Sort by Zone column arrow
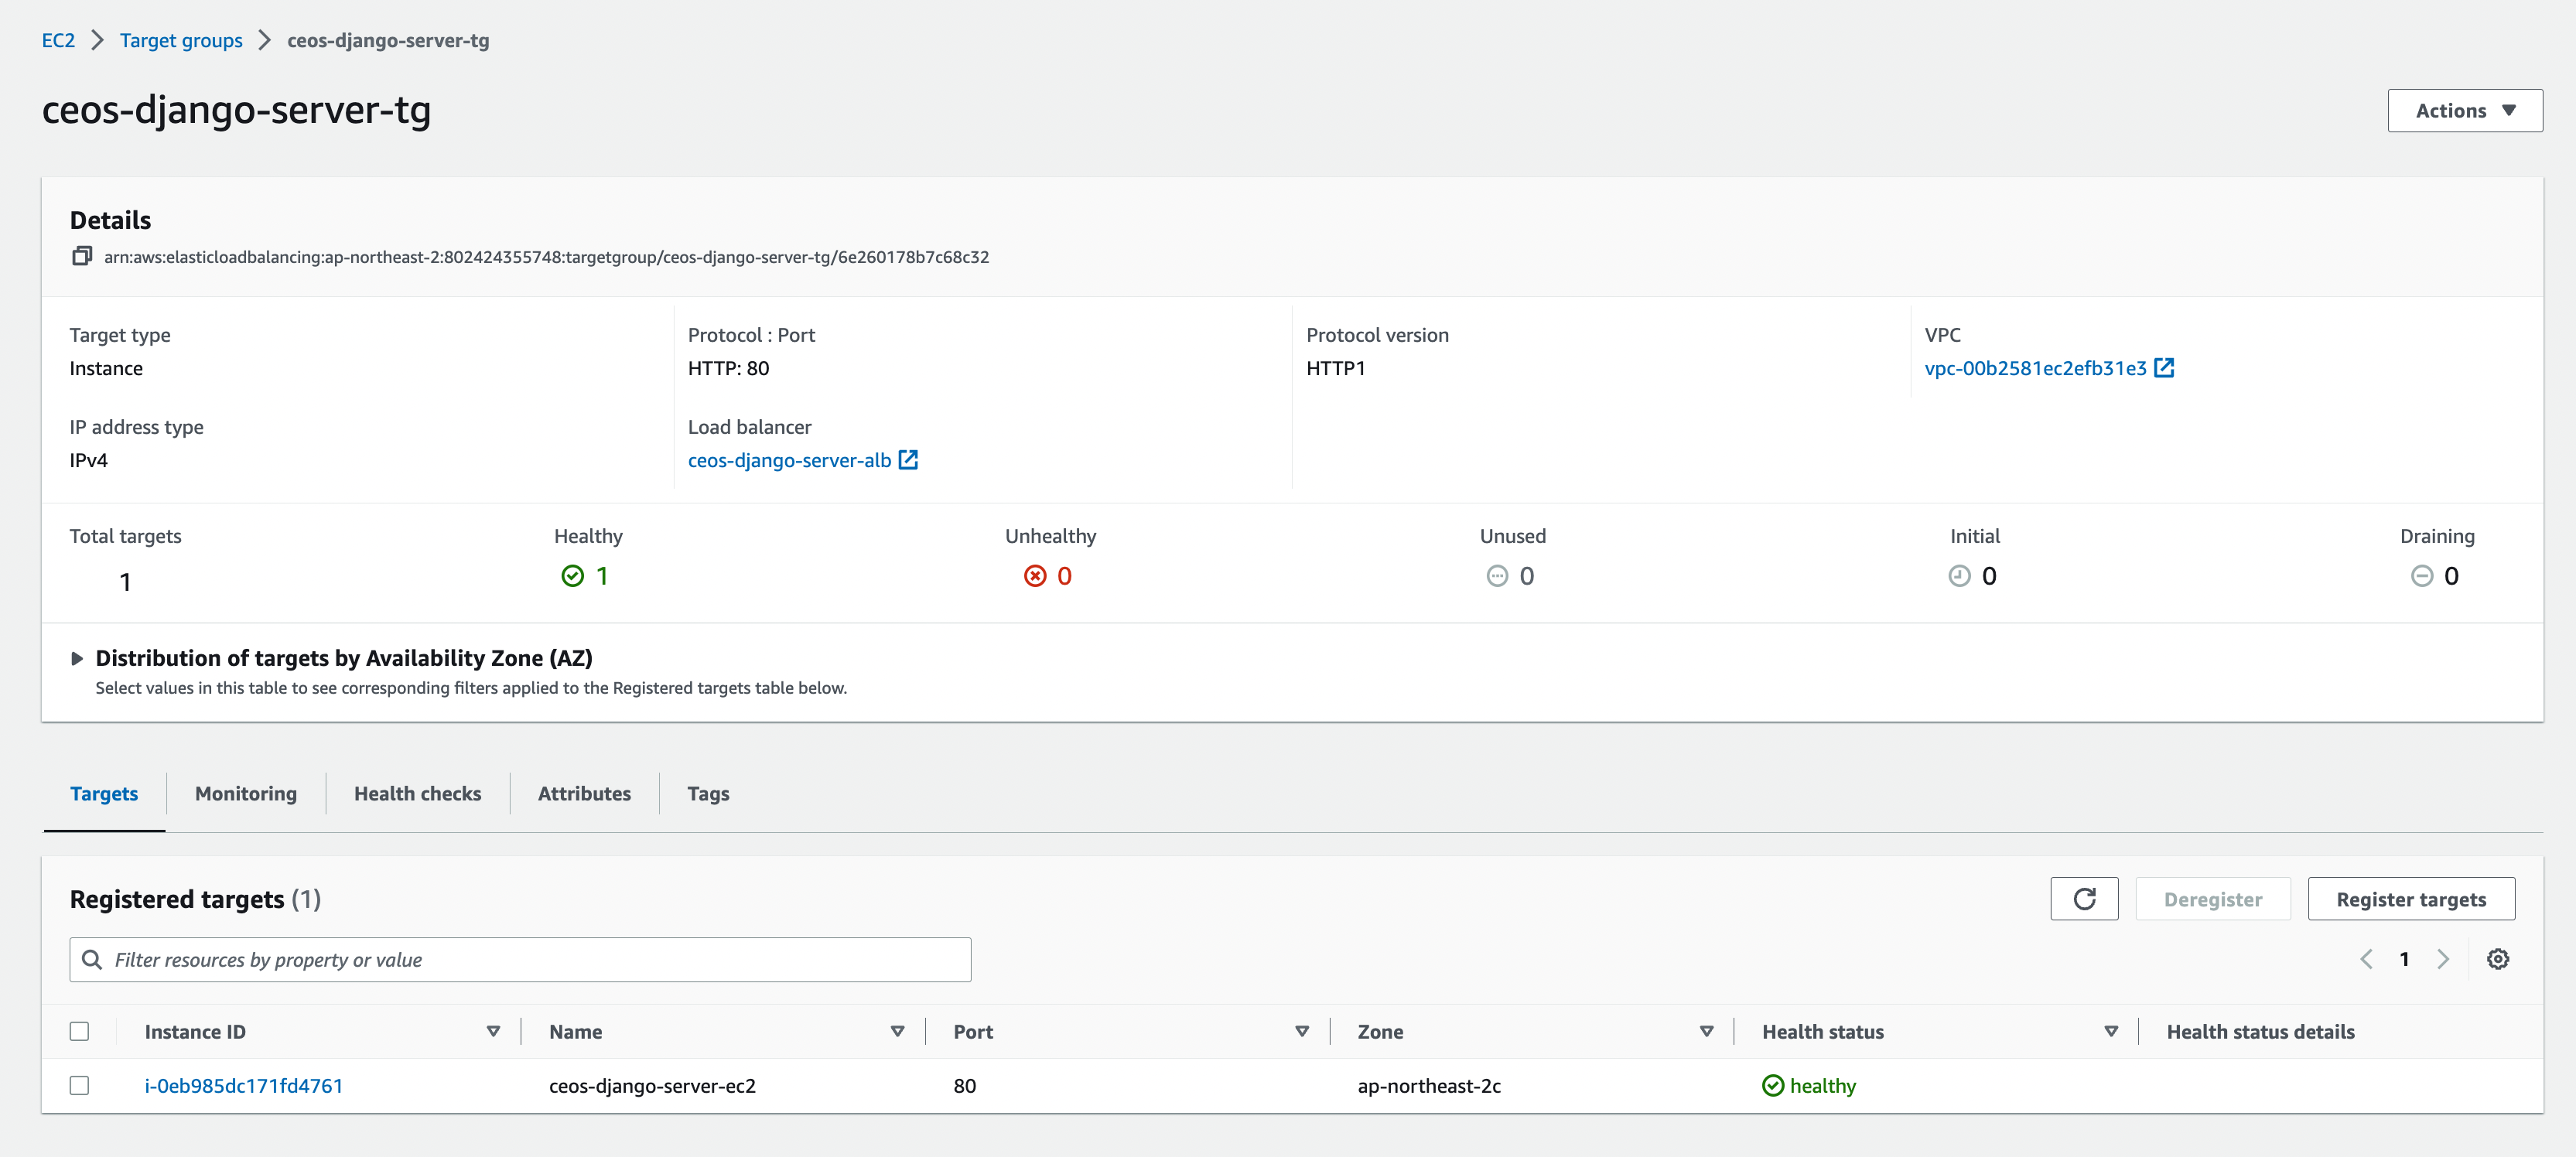2576x1157 pixels. pos(1706,1031)
